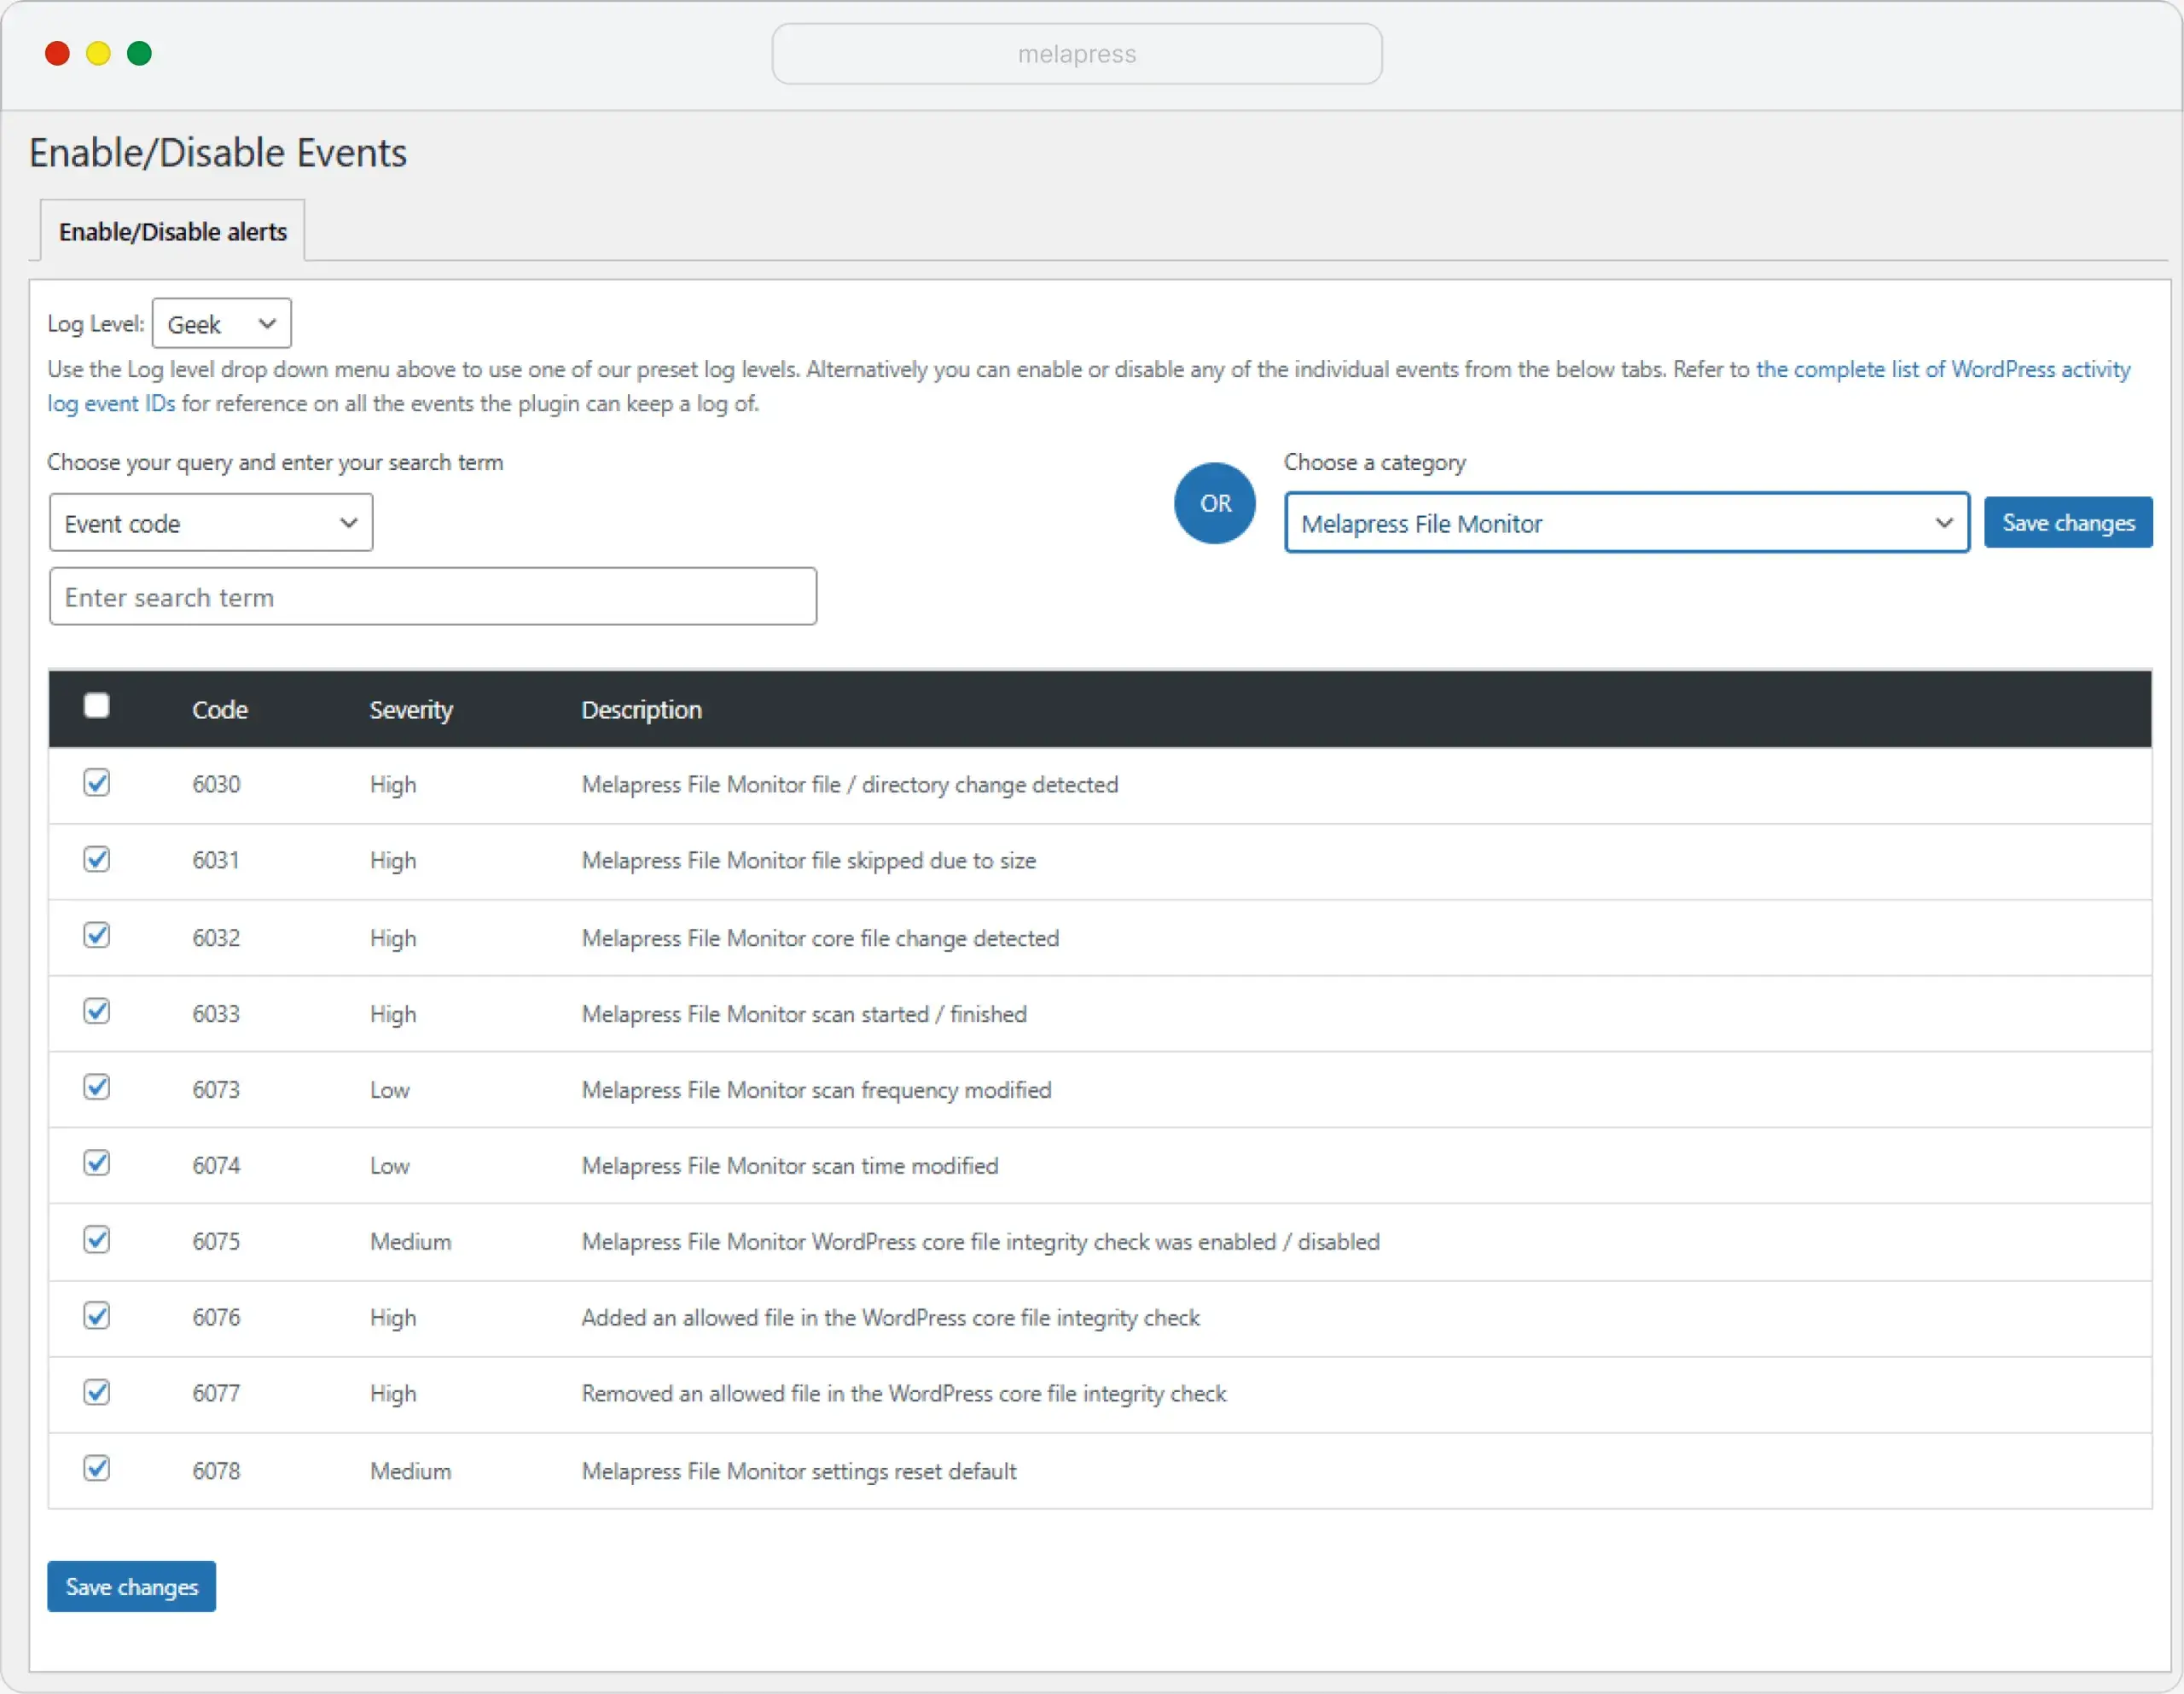The height and width of the screenshot is (1694, 2184).
Task: Click the Medium severity of event 6075
Action: (411, 1242)
